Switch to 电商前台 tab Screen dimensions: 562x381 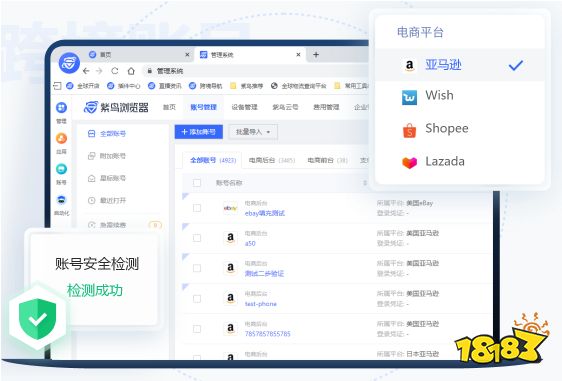pos(328,160)
